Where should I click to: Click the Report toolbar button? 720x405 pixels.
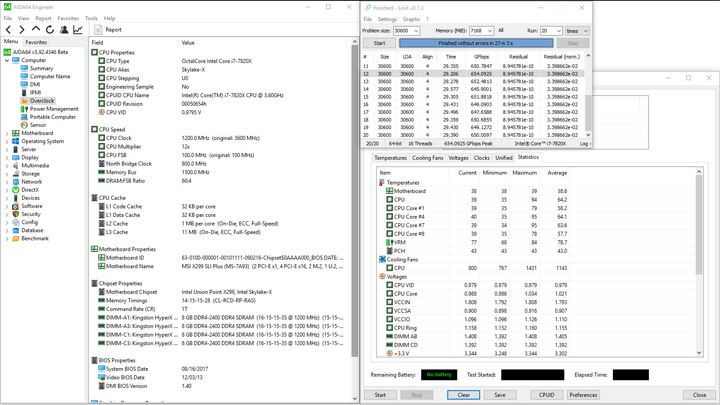coord(108,30)
